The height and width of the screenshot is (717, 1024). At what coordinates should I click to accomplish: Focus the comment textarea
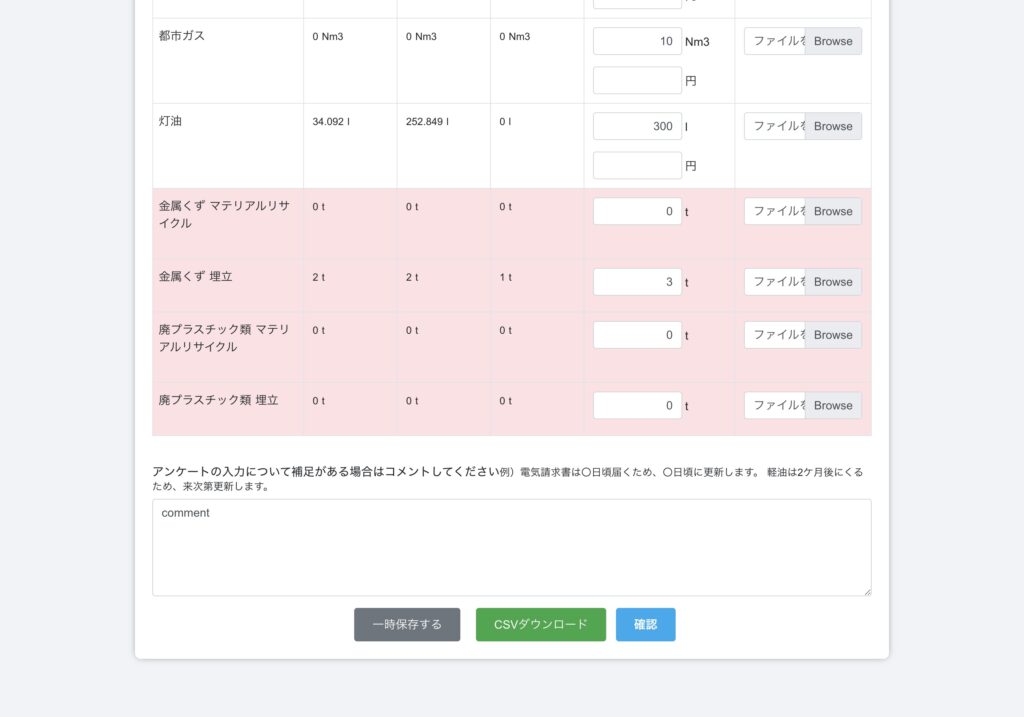pyautogui.click(x=511, y=547)
